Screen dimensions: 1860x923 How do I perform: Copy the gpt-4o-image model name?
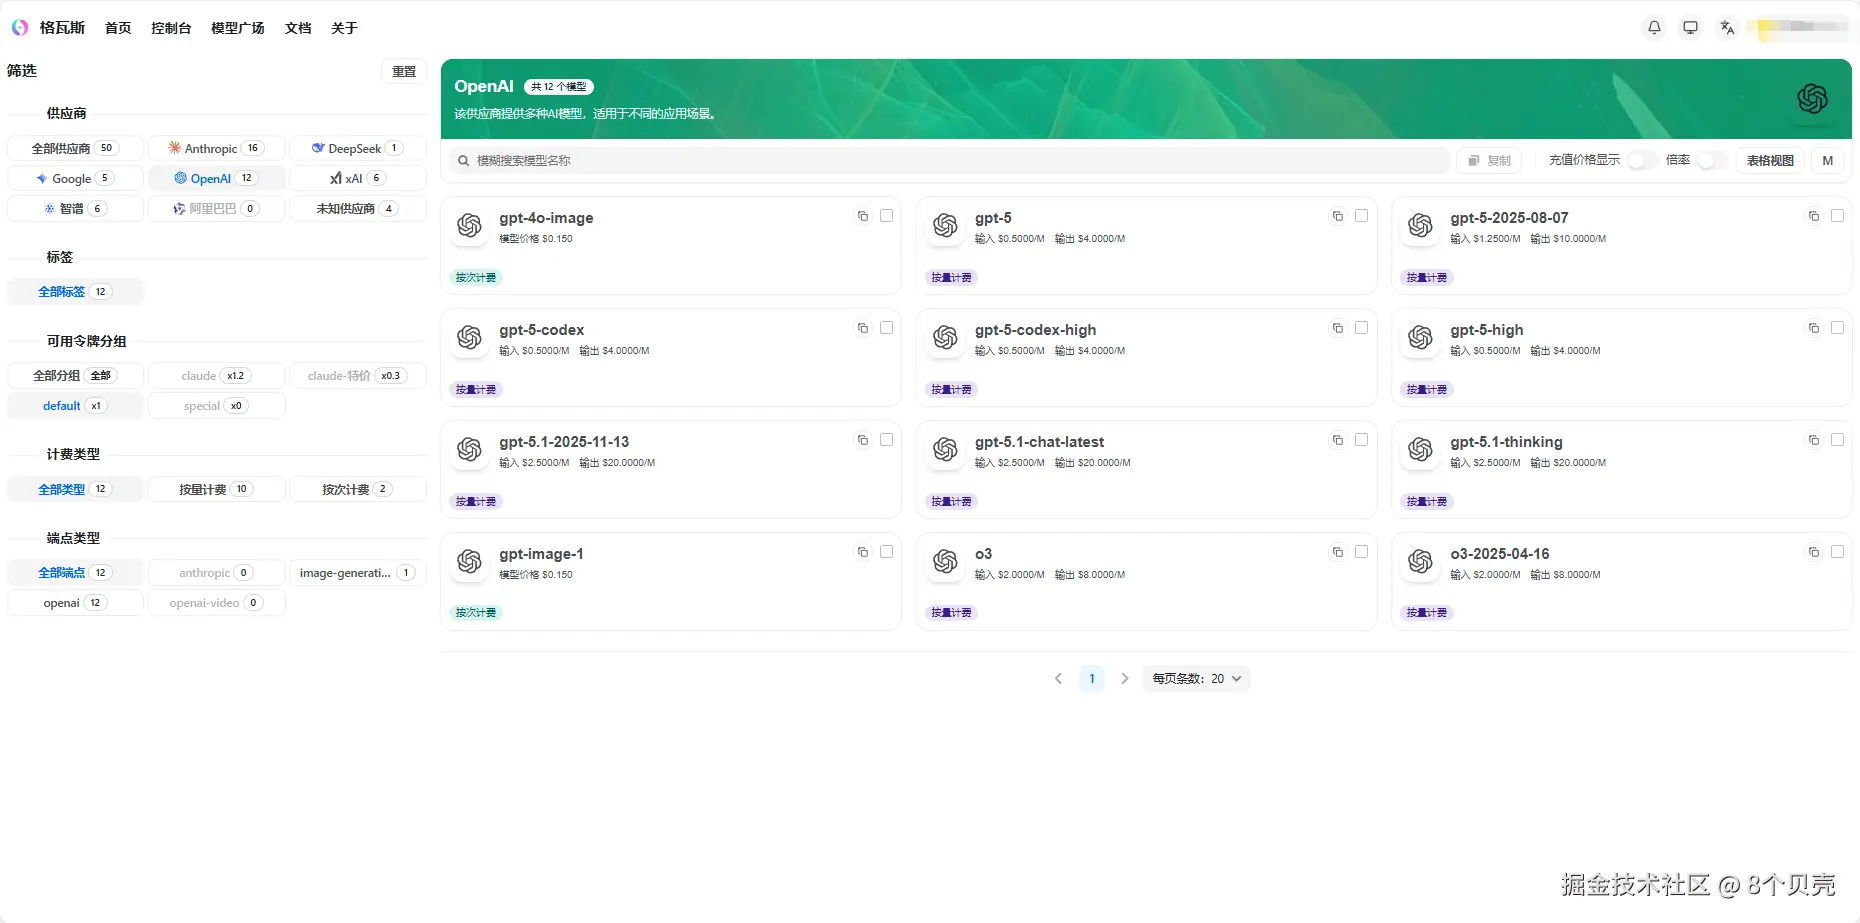[x=863, y=216]
